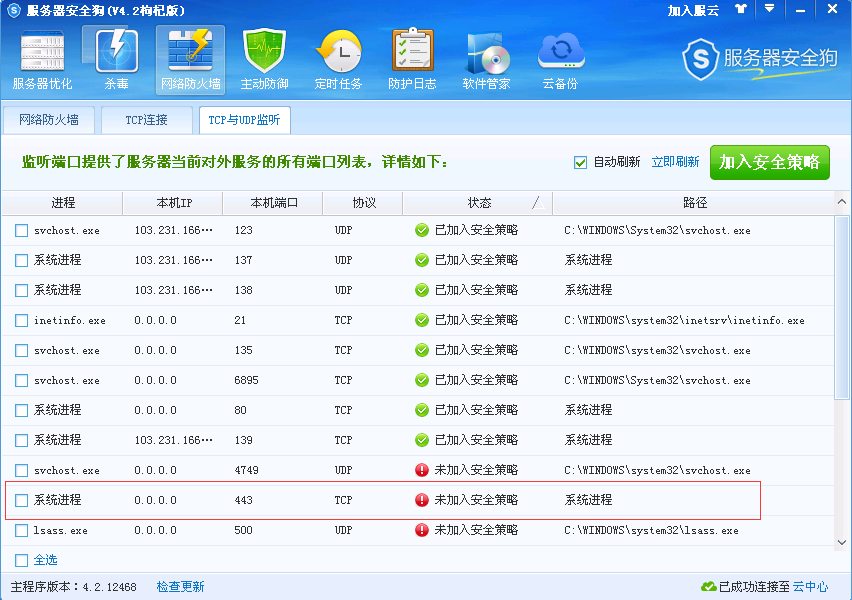Click the 检查更新 check-update link
Image resolution: width=852 pixels, height=600 pixels.
click(180, 586)
